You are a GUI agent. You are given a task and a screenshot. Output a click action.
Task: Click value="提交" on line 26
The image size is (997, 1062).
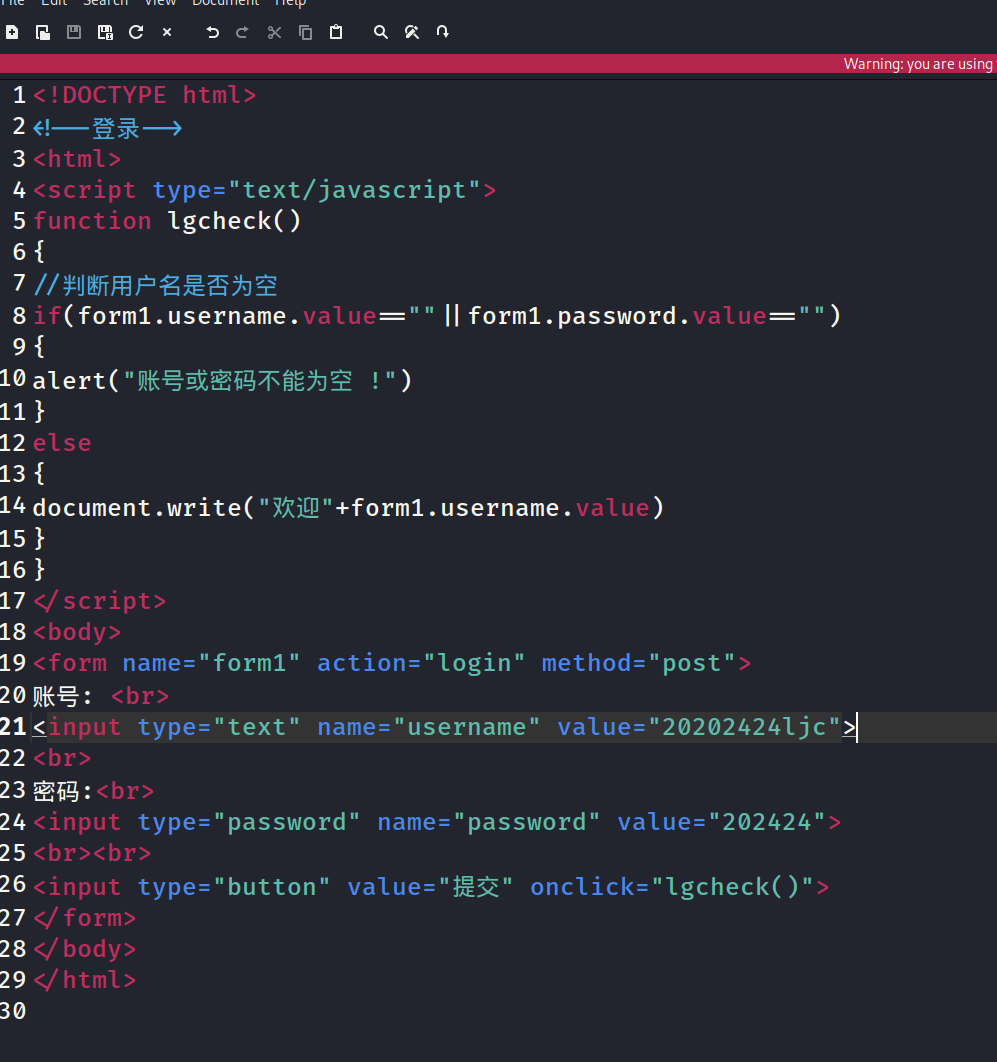[430, 887]
